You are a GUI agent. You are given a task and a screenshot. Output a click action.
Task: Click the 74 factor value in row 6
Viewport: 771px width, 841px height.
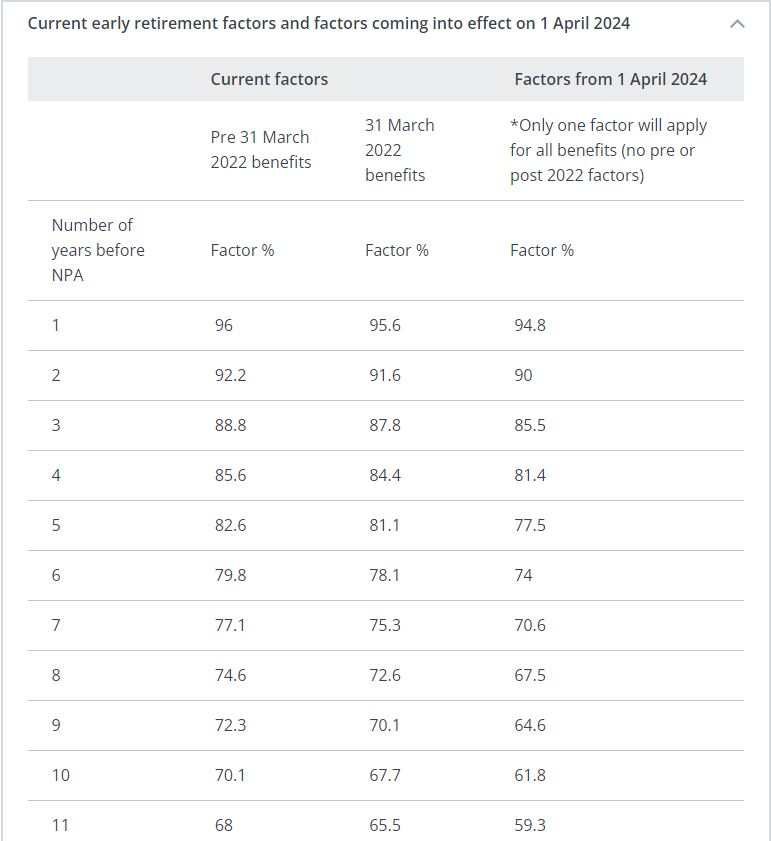point(524,575)
